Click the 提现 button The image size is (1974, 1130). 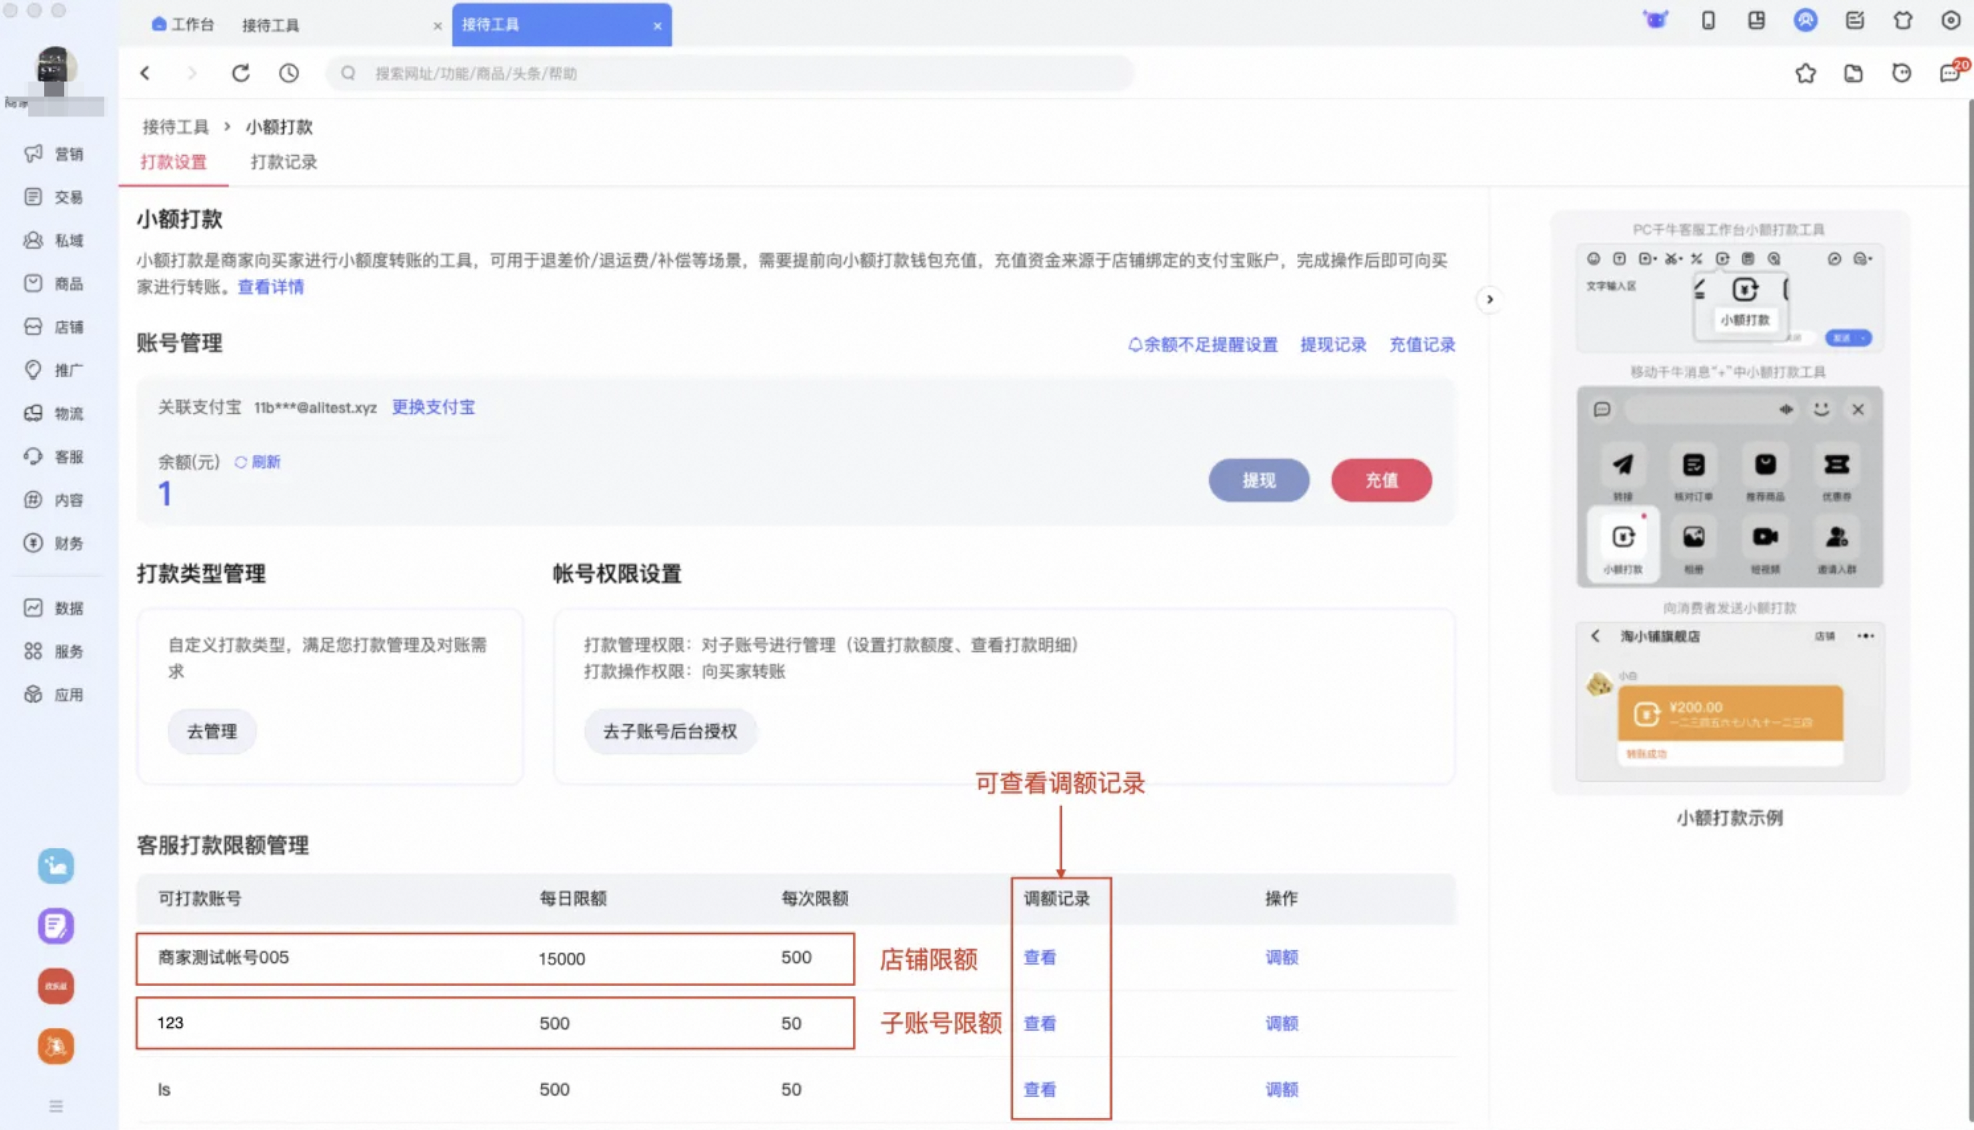pos(1259,480)
